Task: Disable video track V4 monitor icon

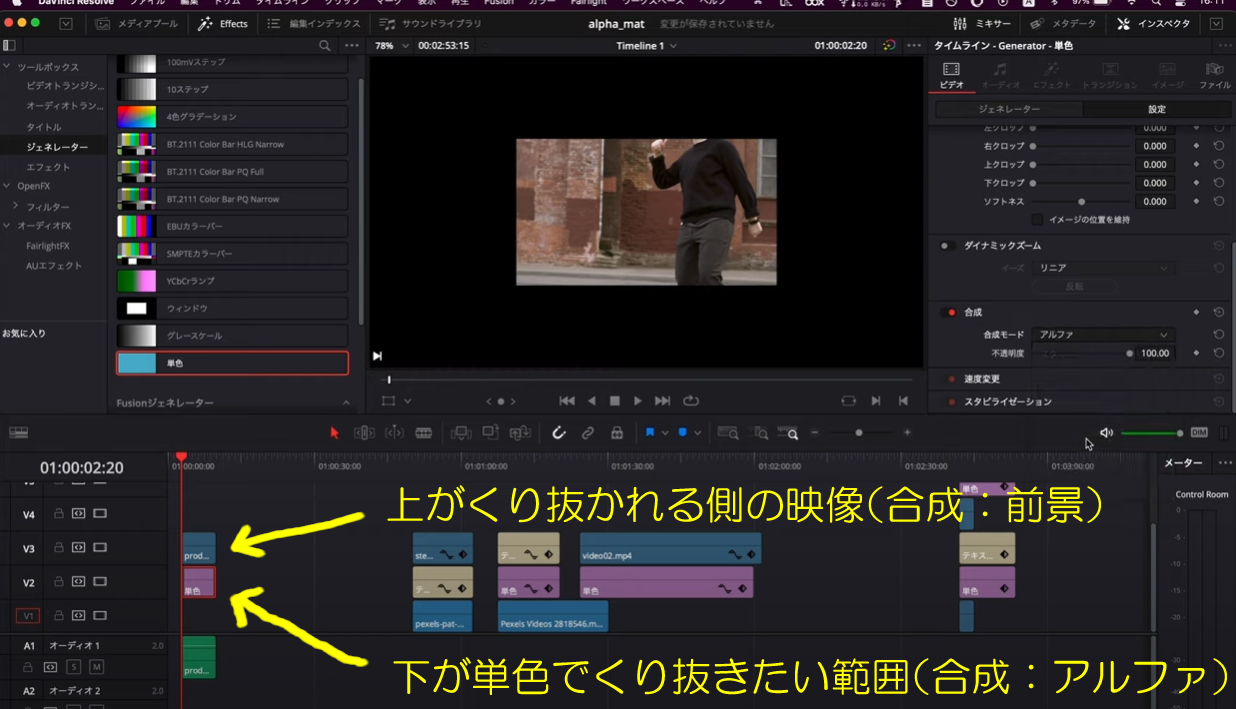Action: tap(100, 514)
